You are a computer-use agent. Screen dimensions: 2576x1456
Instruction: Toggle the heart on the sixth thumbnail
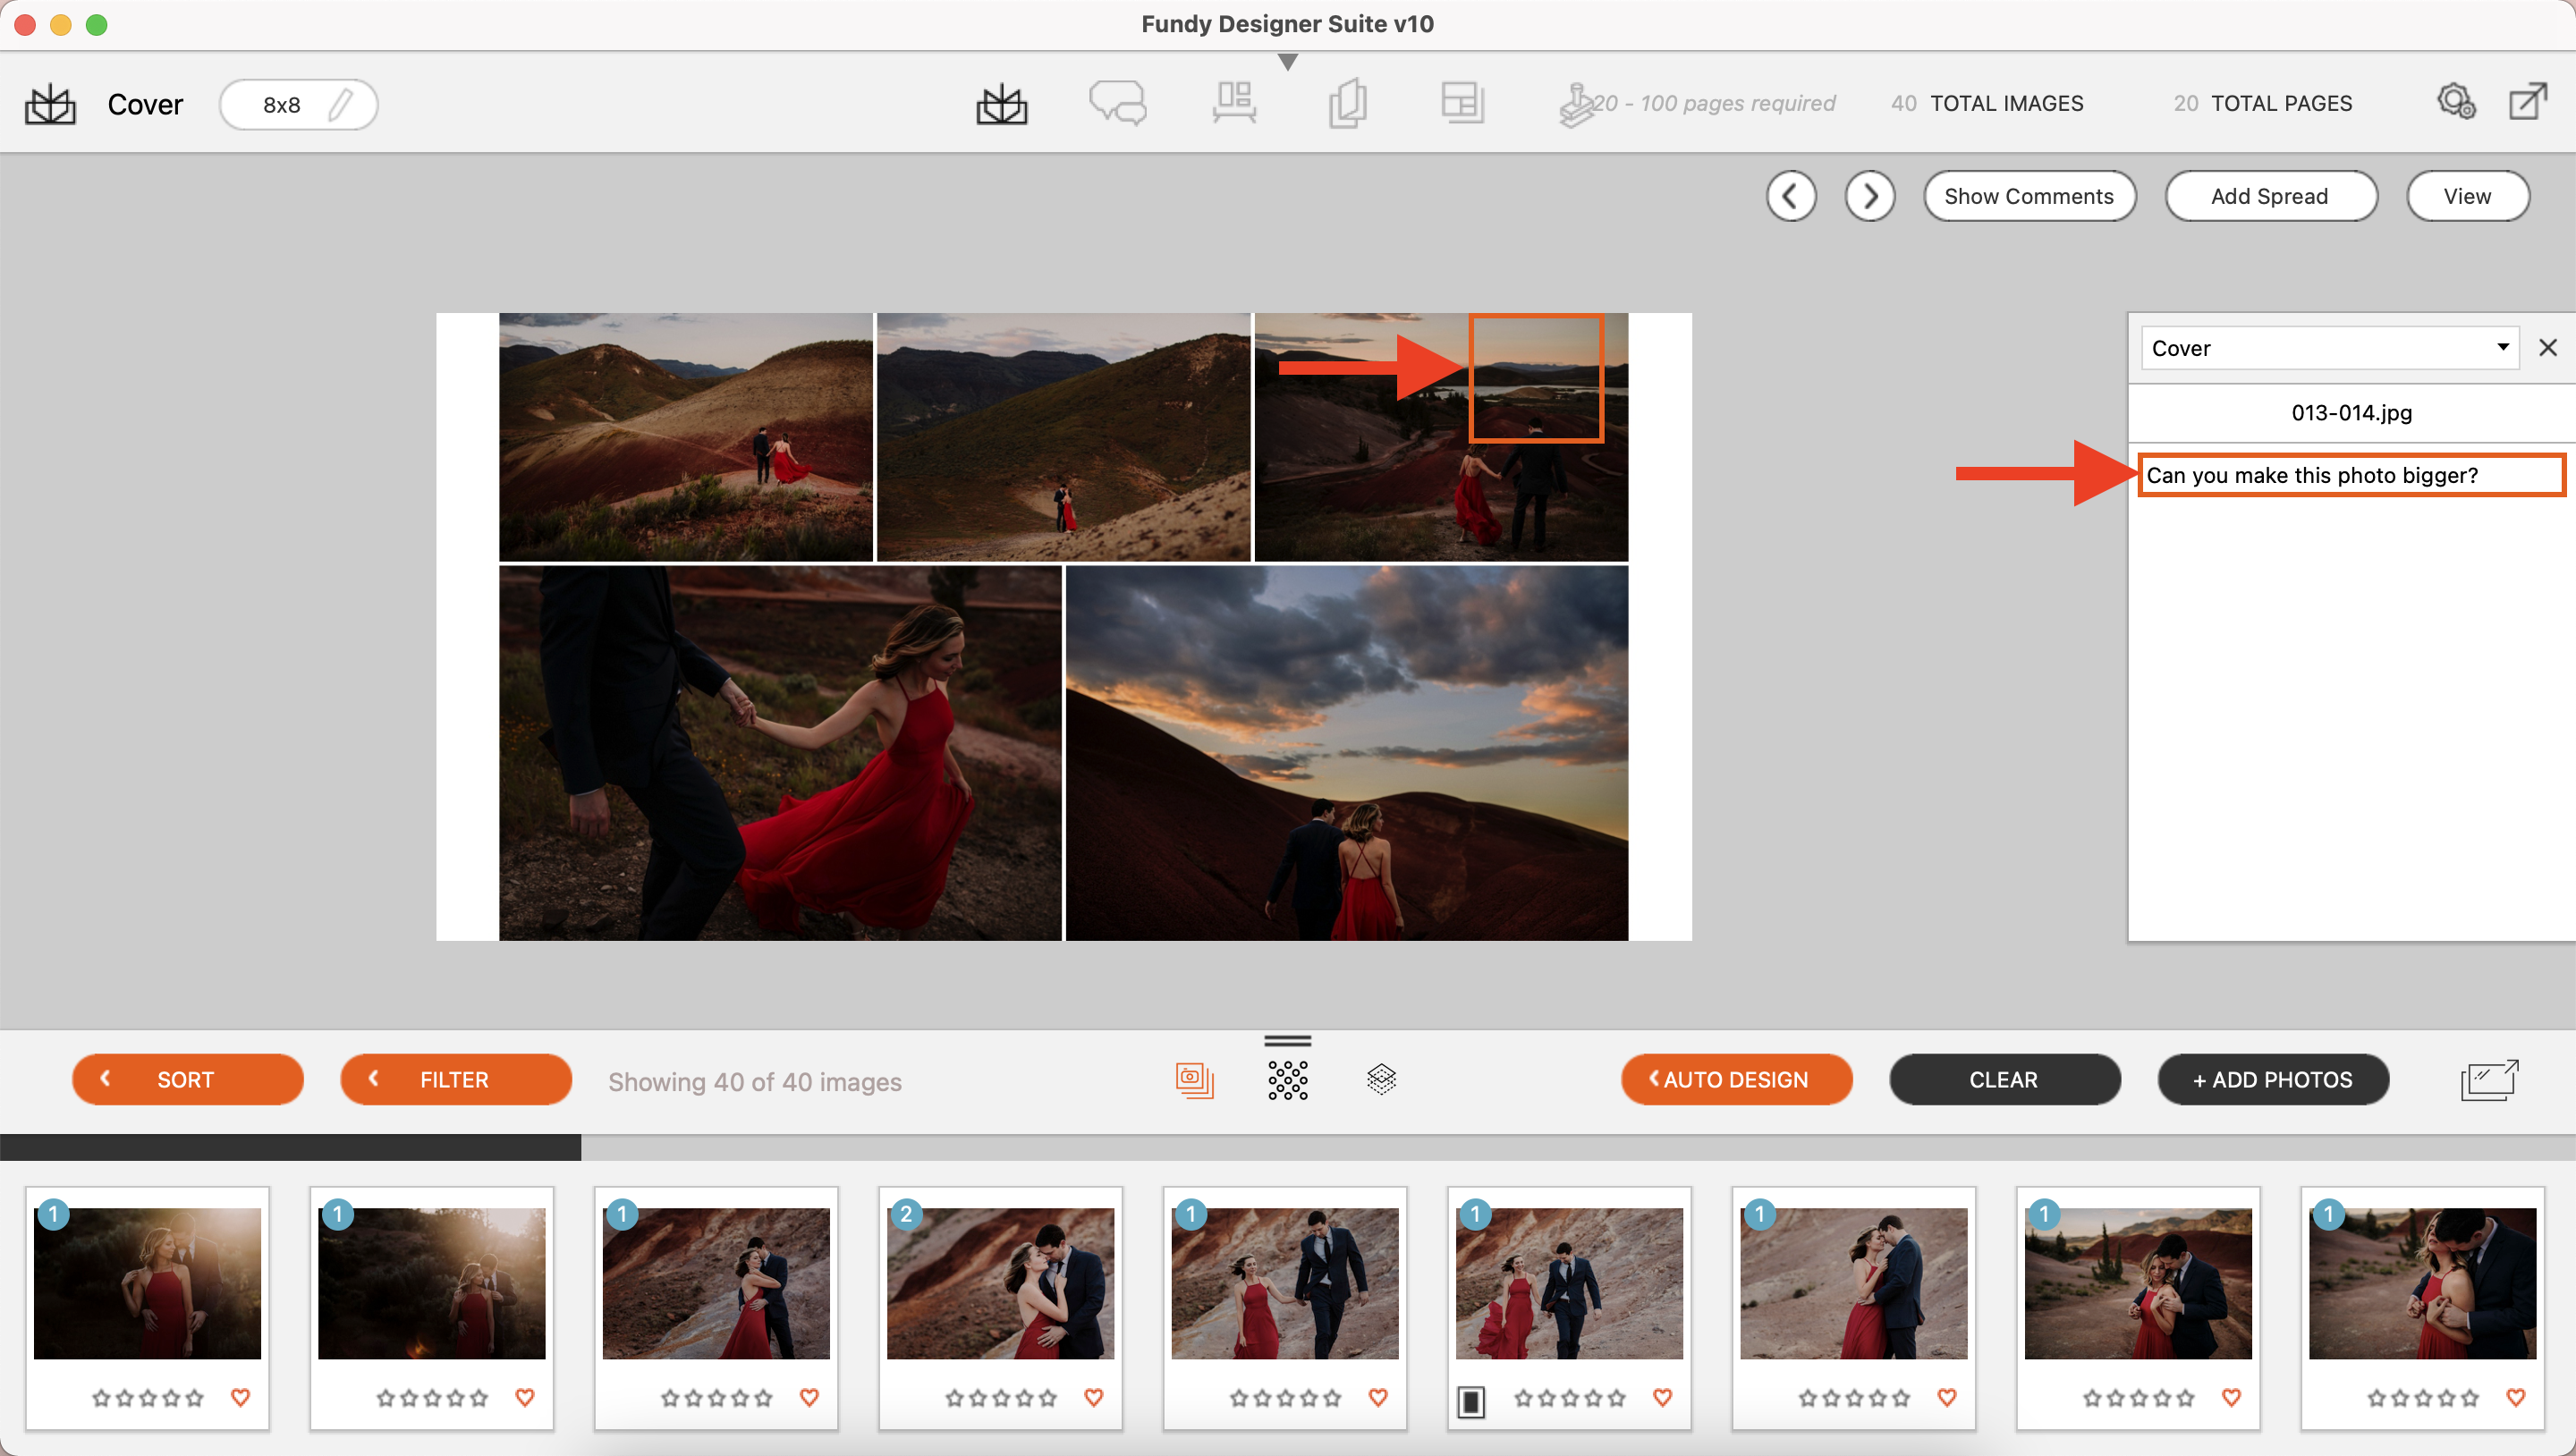click(1663, 1397)
